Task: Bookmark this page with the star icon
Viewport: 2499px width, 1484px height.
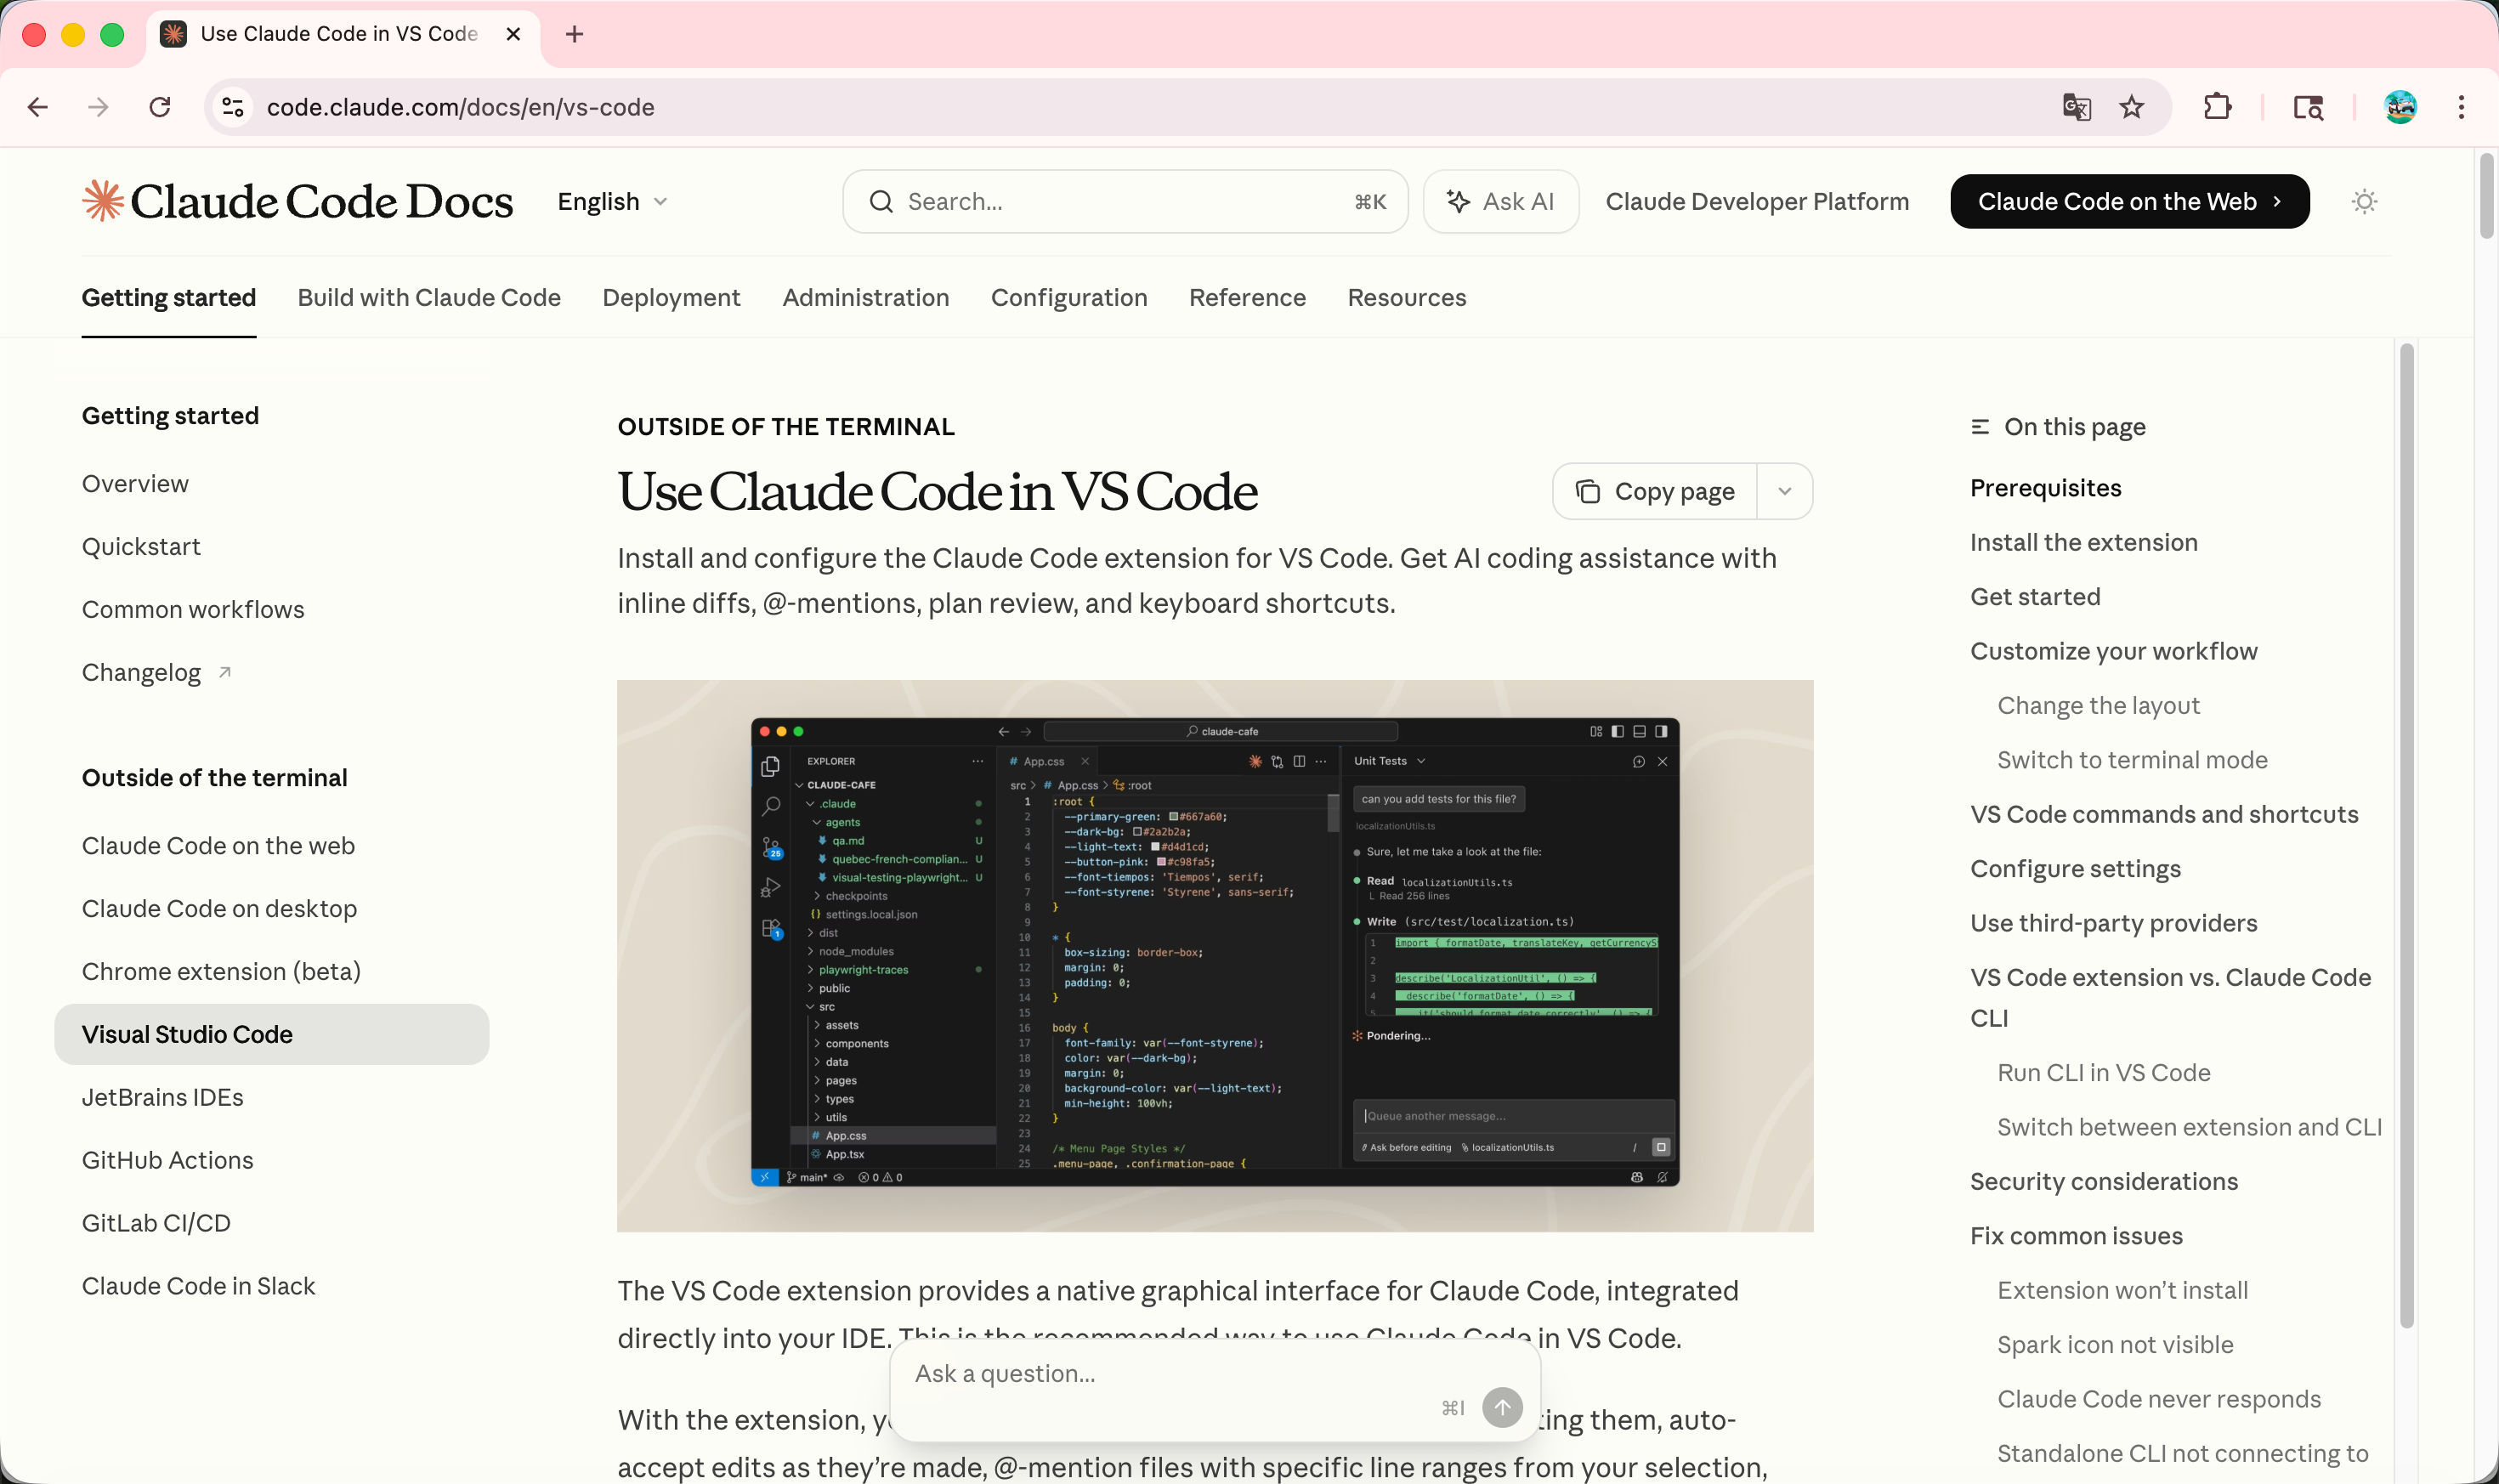Action: click(2131, 107)
